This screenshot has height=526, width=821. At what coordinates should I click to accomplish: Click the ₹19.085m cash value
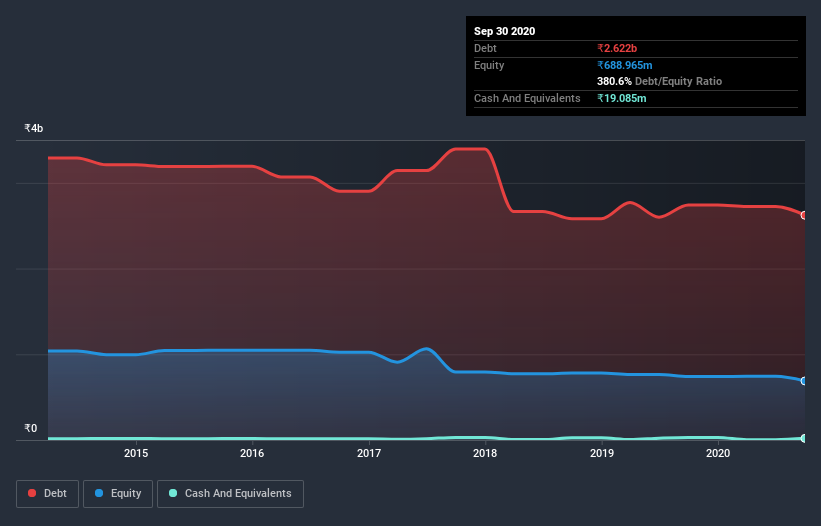tap(622, 98)
